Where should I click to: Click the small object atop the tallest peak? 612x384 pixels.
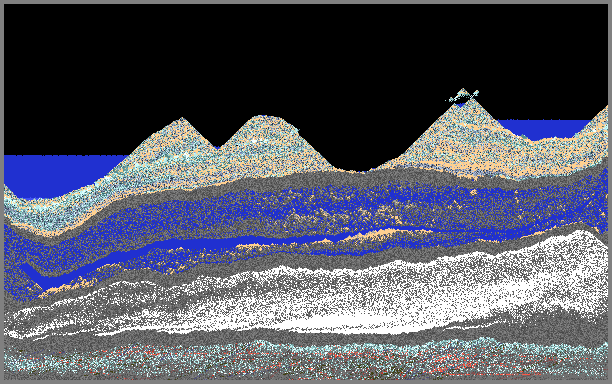tap(463, 96)
